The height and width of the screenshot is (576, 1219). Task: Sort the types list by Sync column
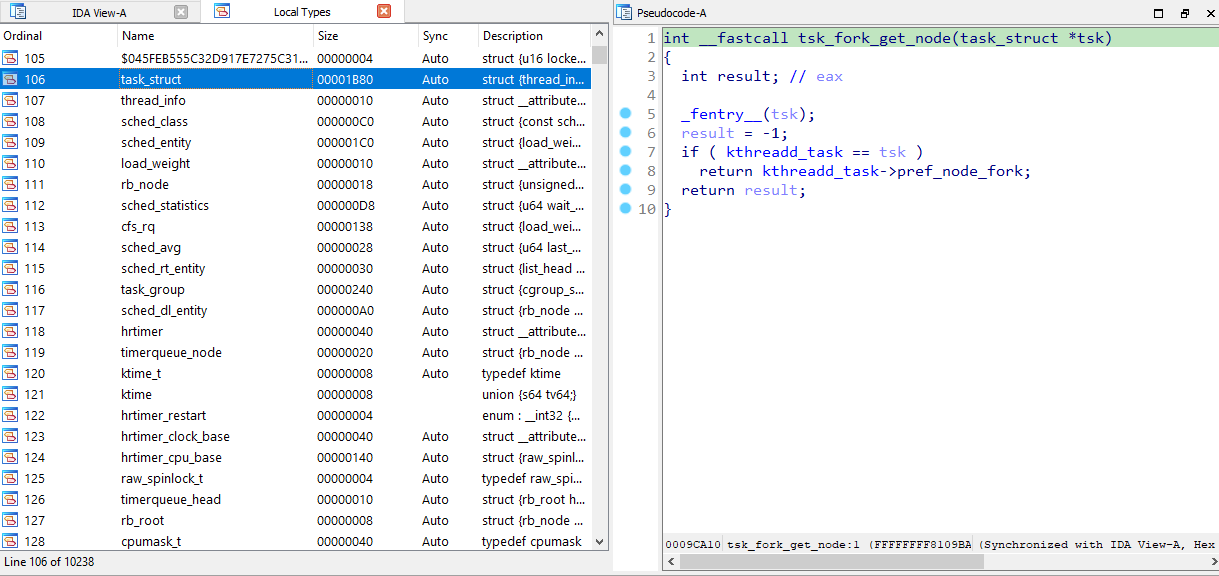pyautogui.click(x=449, y=36)
